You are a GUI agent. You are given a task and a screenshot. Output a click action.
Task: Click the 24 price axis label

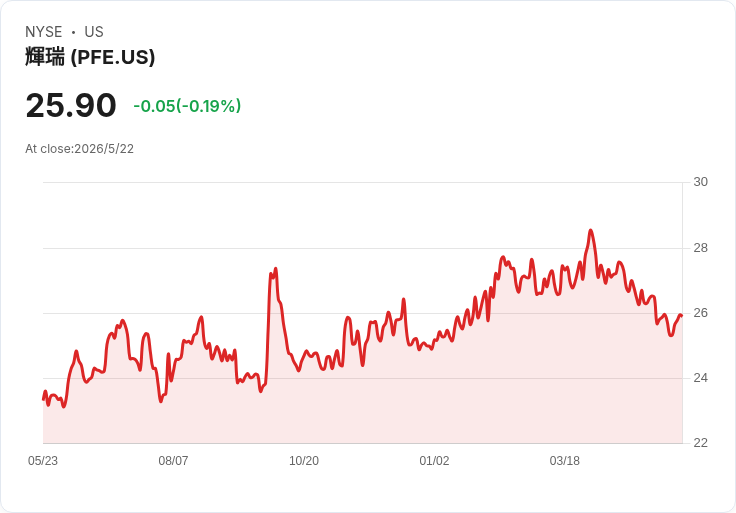[700, 377]
